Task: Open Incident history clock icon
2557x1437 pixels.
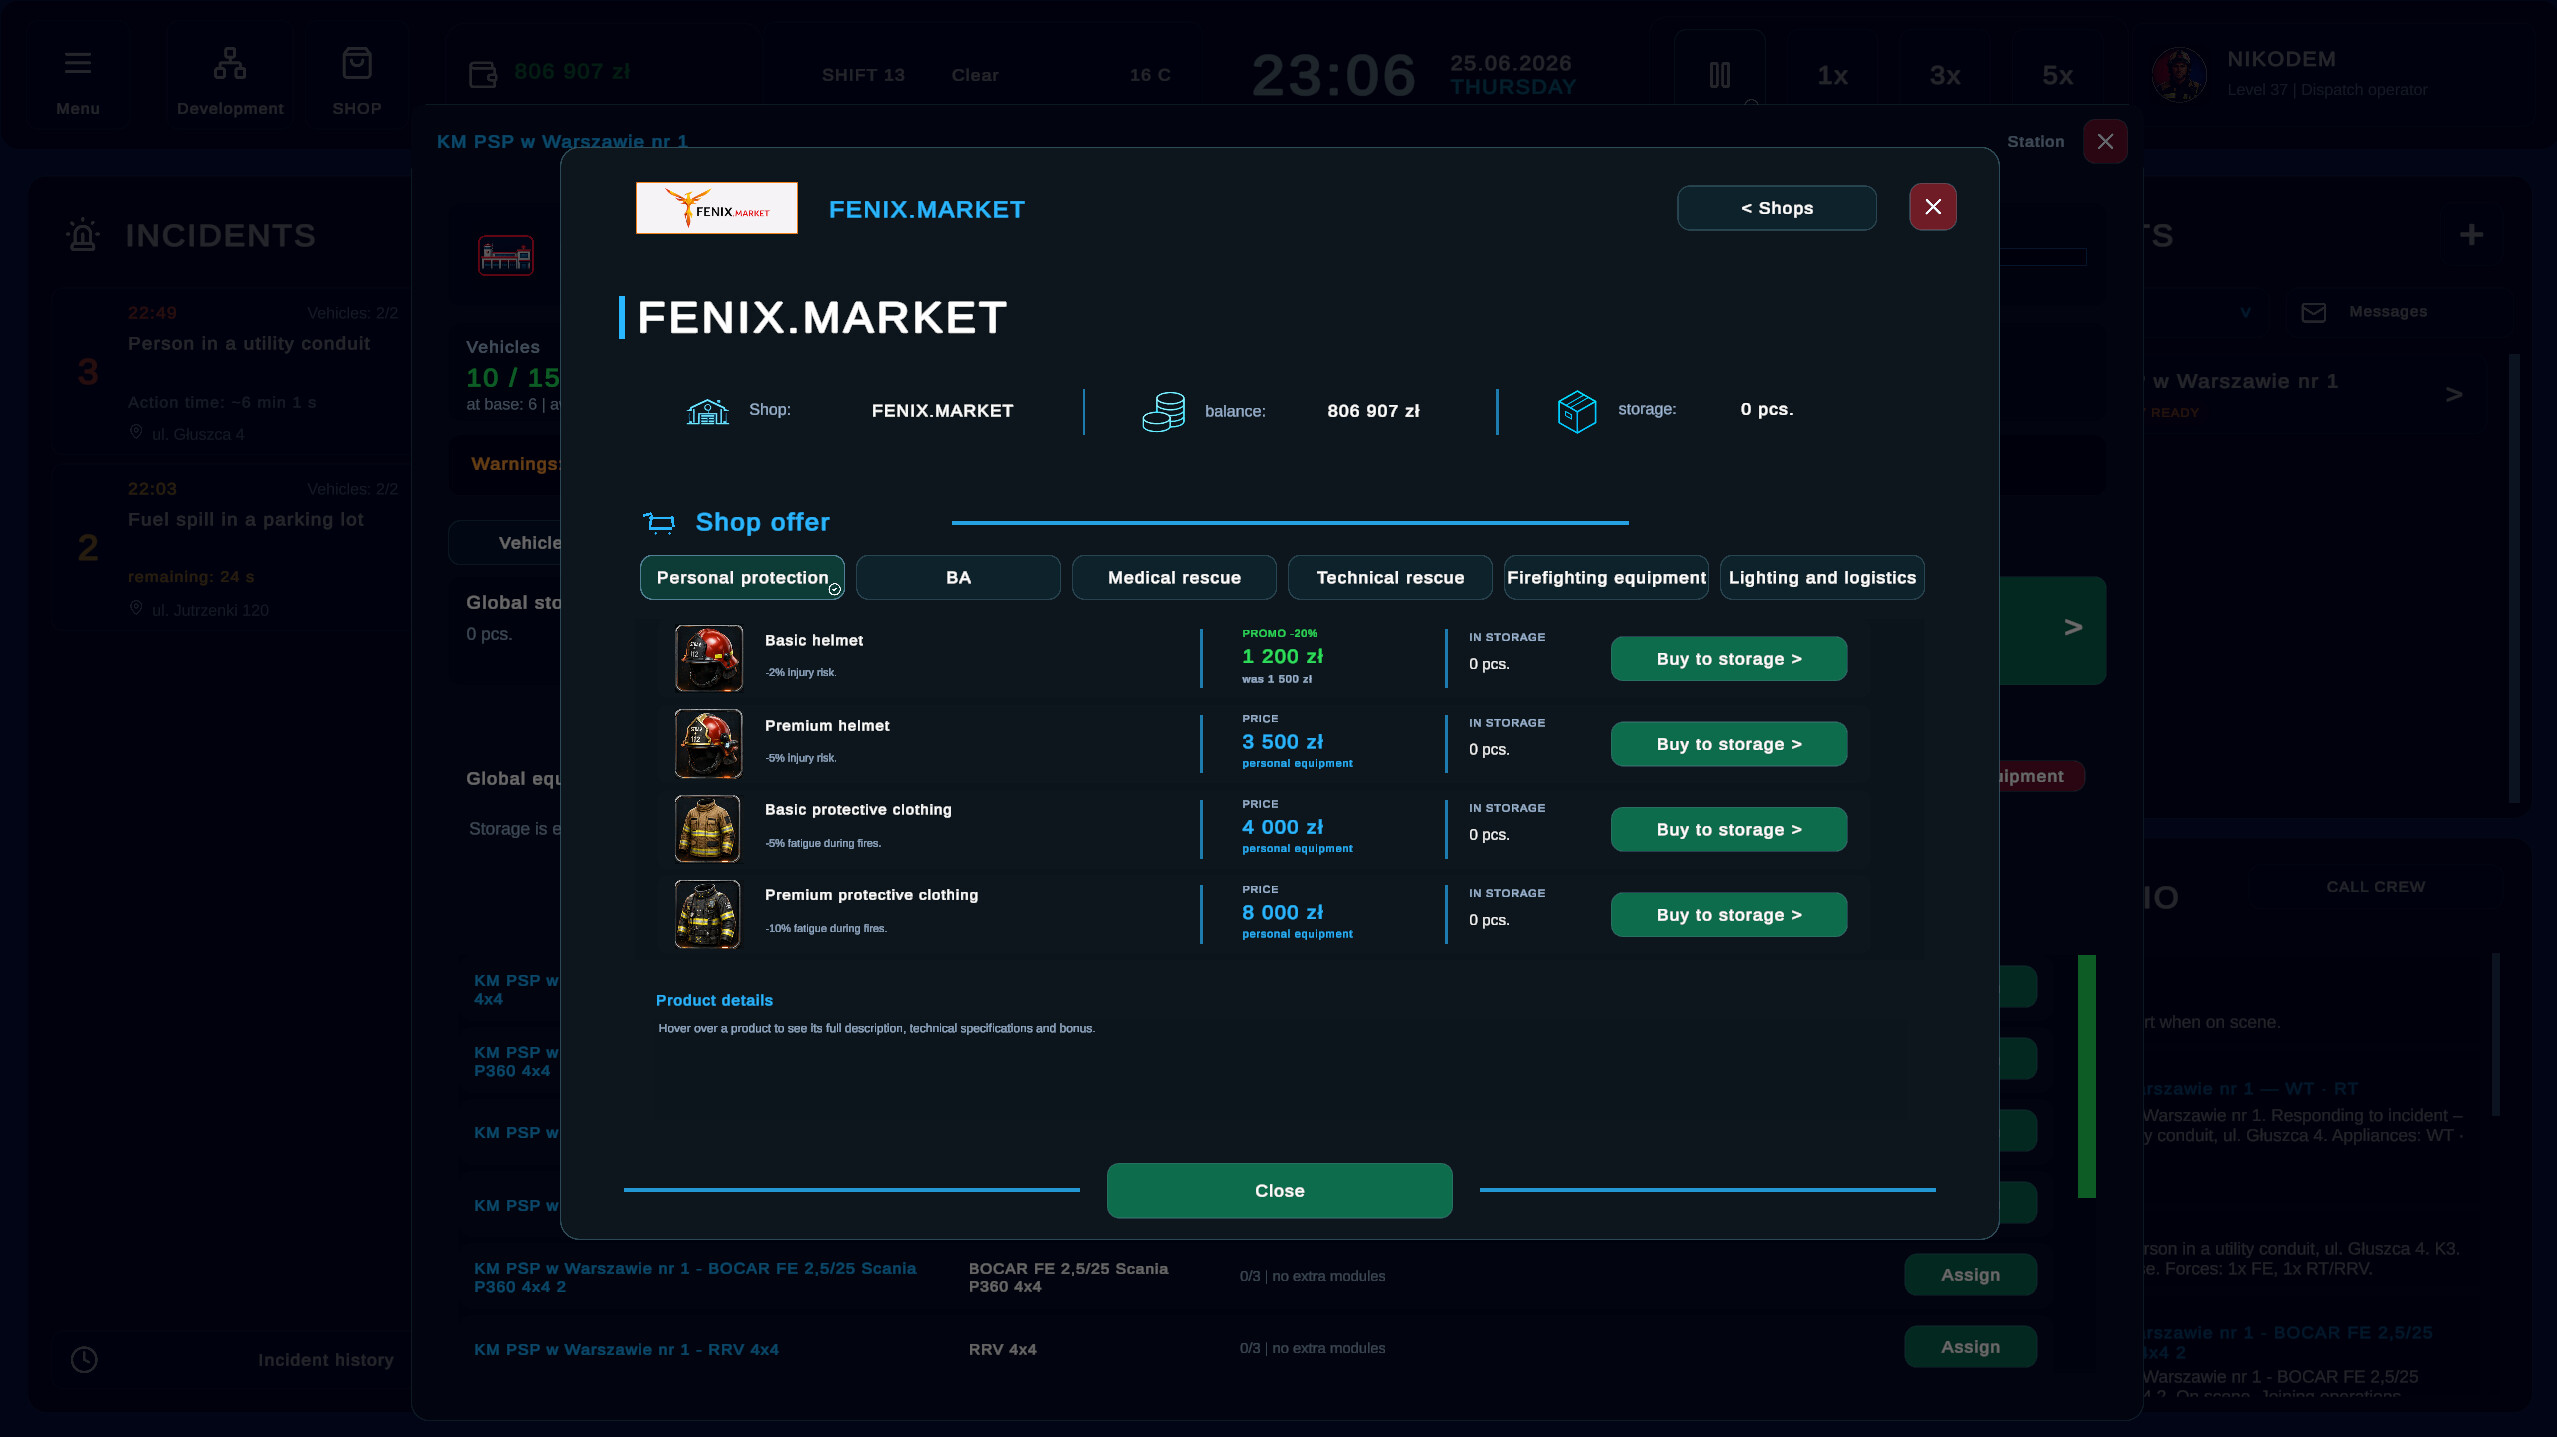Action: 84,1359
